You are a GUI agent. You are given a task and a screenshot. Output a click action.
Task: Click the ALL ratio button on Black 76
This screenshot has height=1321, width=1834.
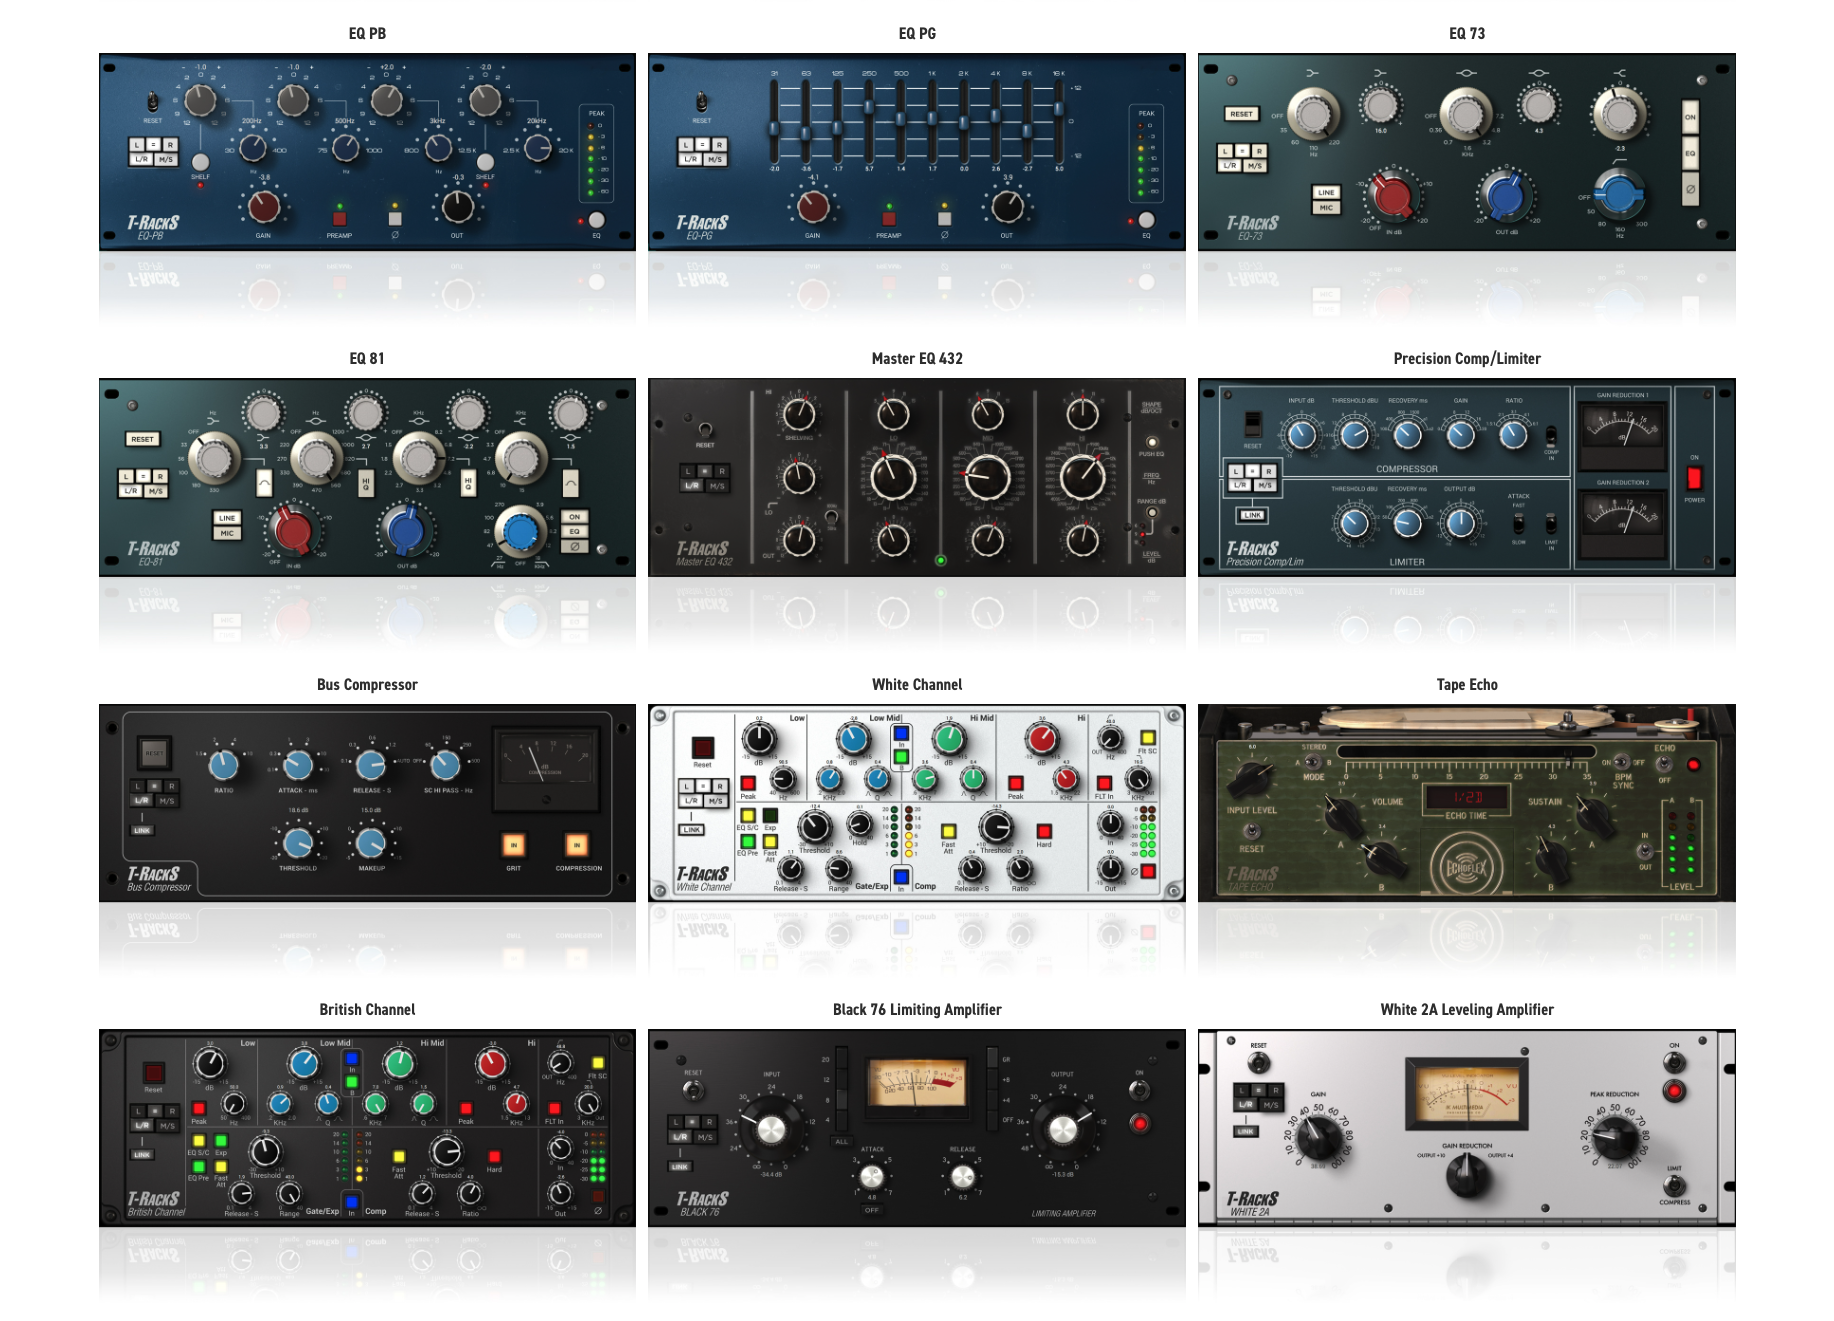click(841, 1141)
